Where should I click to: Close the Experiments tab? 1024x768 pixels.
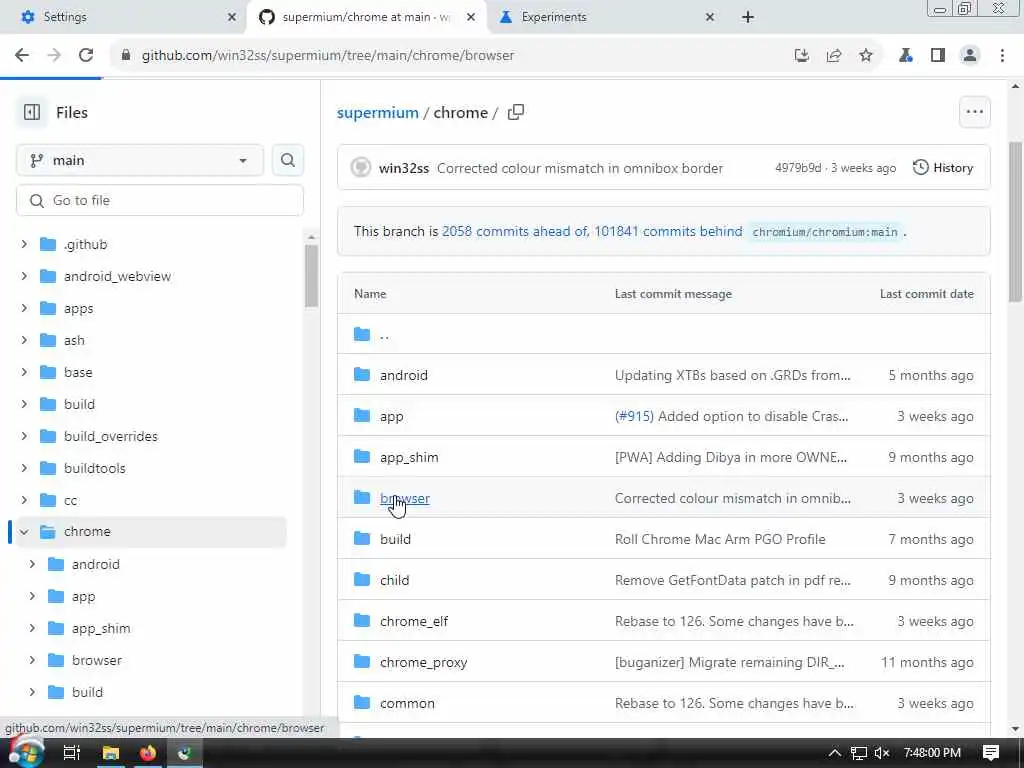tap(709, 17)
